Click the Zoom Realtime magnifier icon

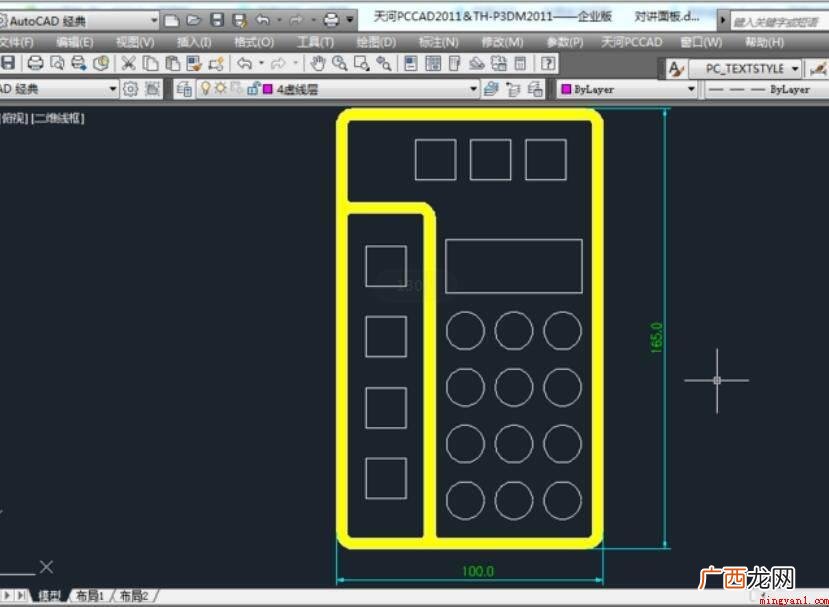tap(339, 64)
